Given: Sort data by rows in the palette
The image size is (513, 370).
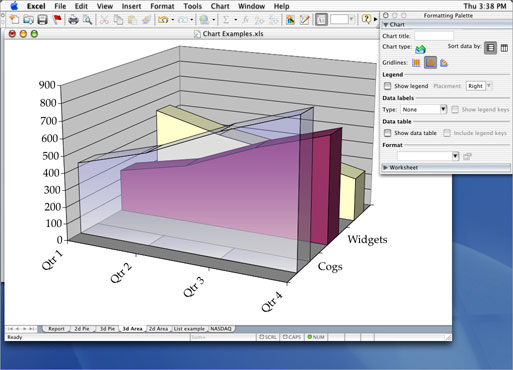Looking at the screenshot, I should click(490, 48).
